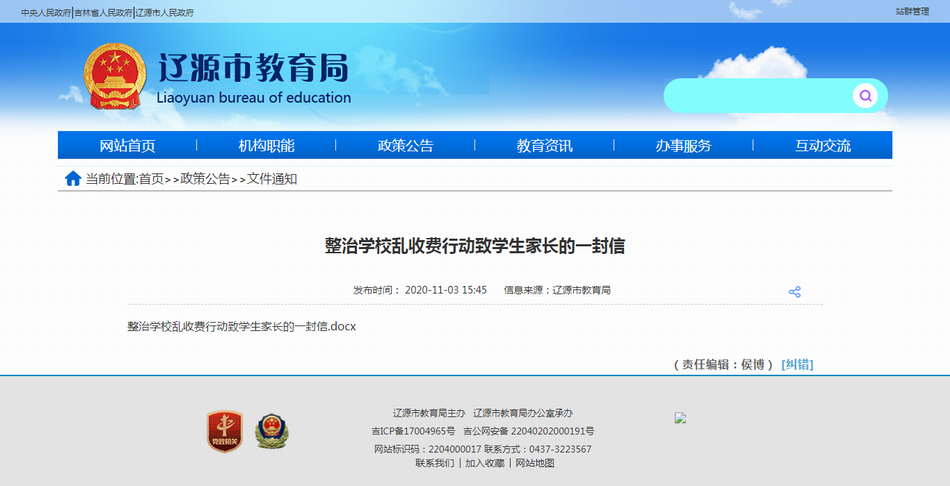This screenshot has height=486, width=950.
Task: Click the blue home icon in breadcrumb
Action: (x=73, y=179)
